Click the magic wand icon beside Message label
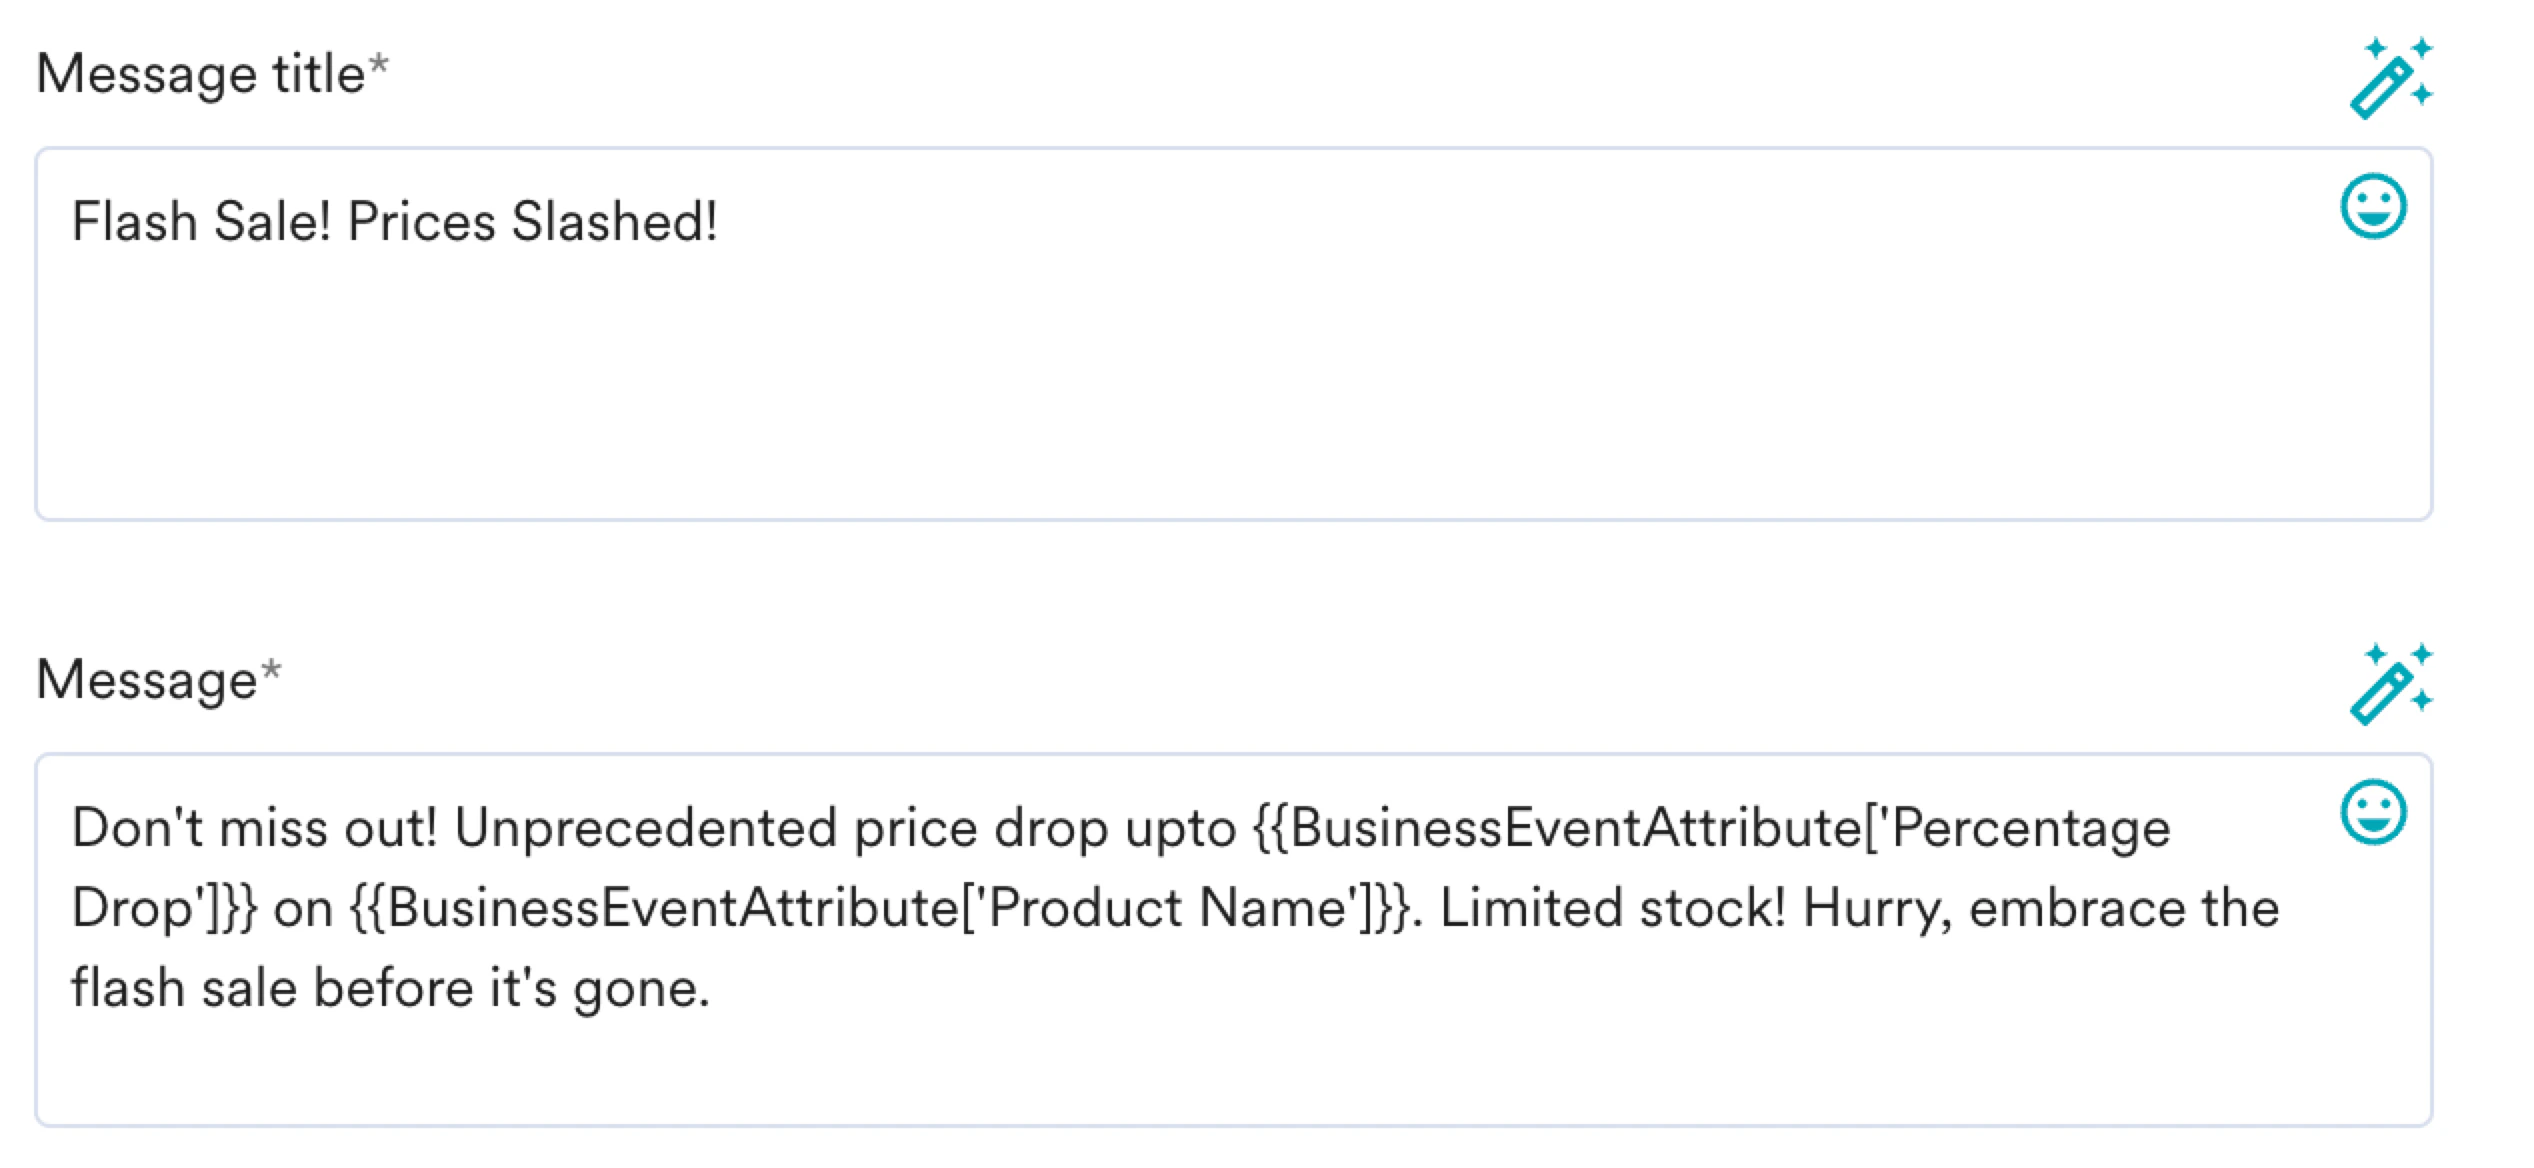2534x1168 pixels. point(2390,684)
